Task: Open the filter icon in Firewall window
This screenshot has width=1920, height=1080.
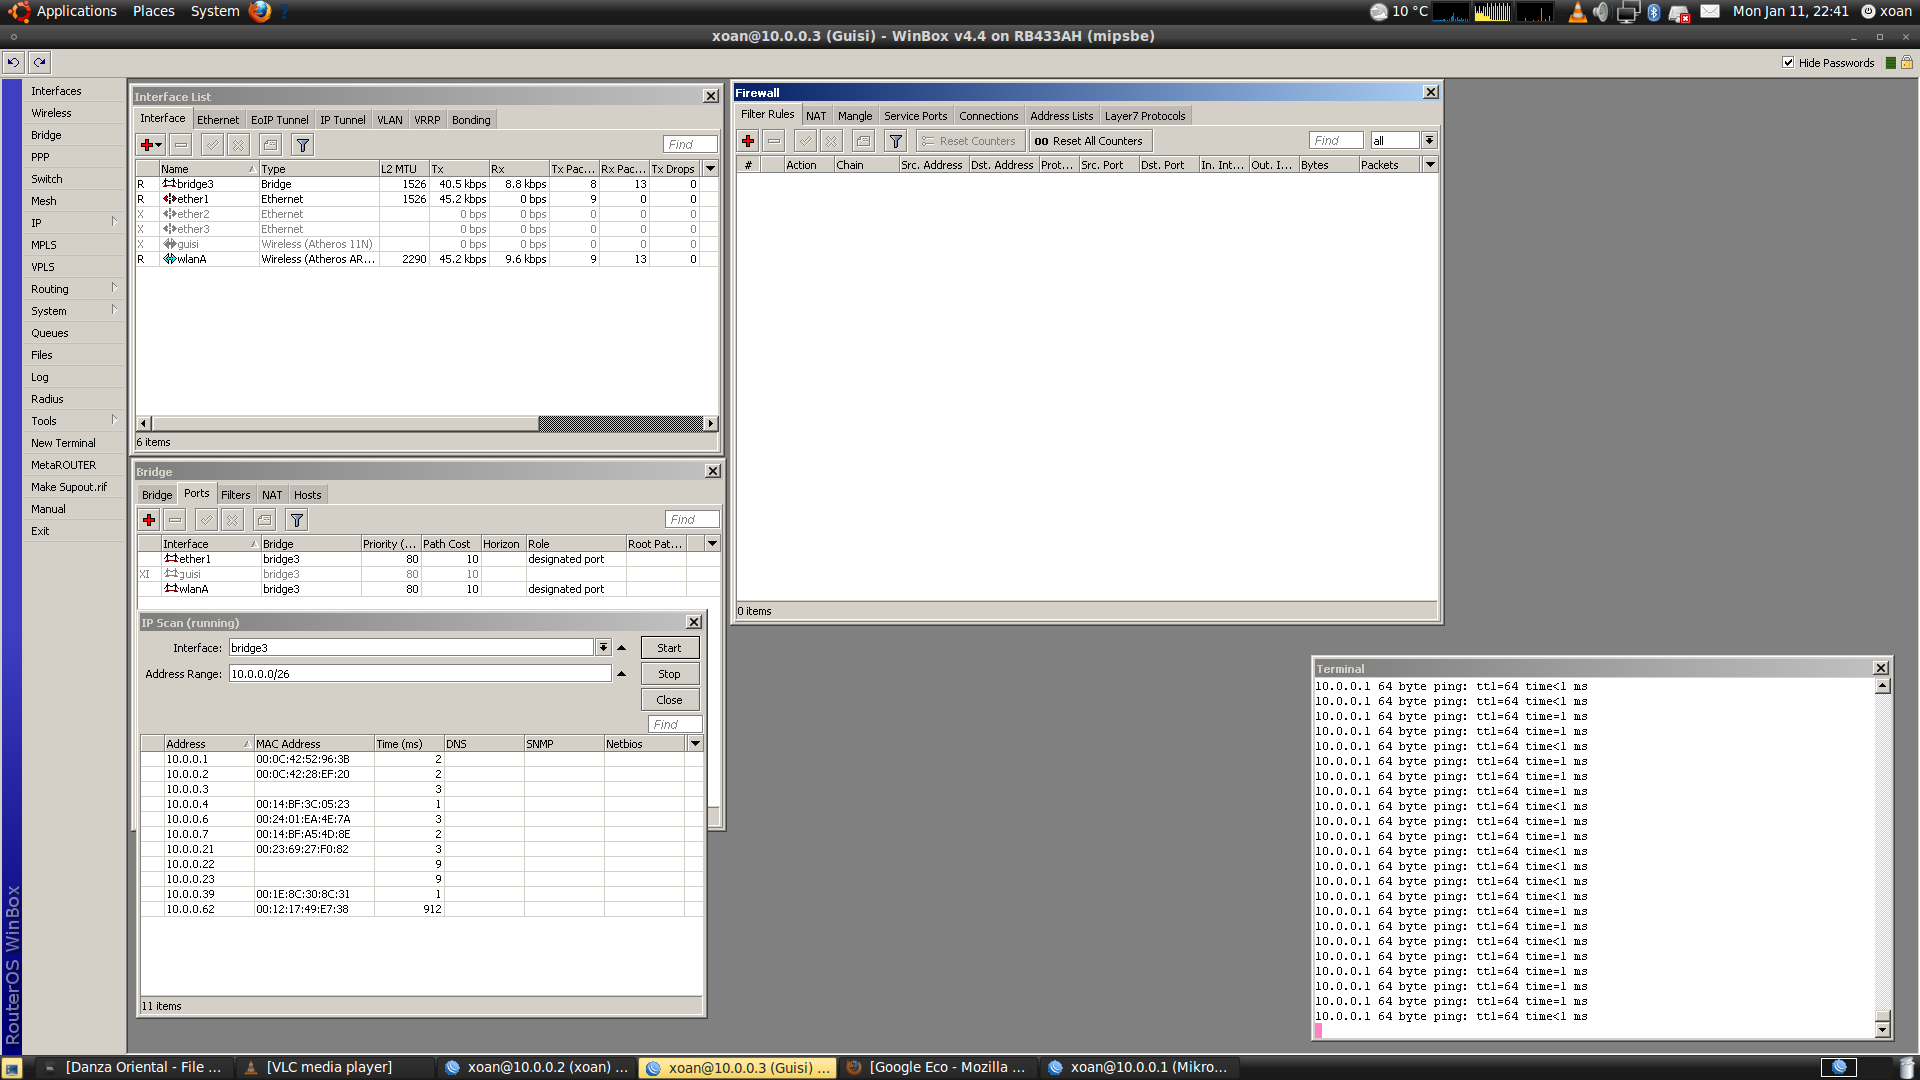Action: tap(896, 141)
